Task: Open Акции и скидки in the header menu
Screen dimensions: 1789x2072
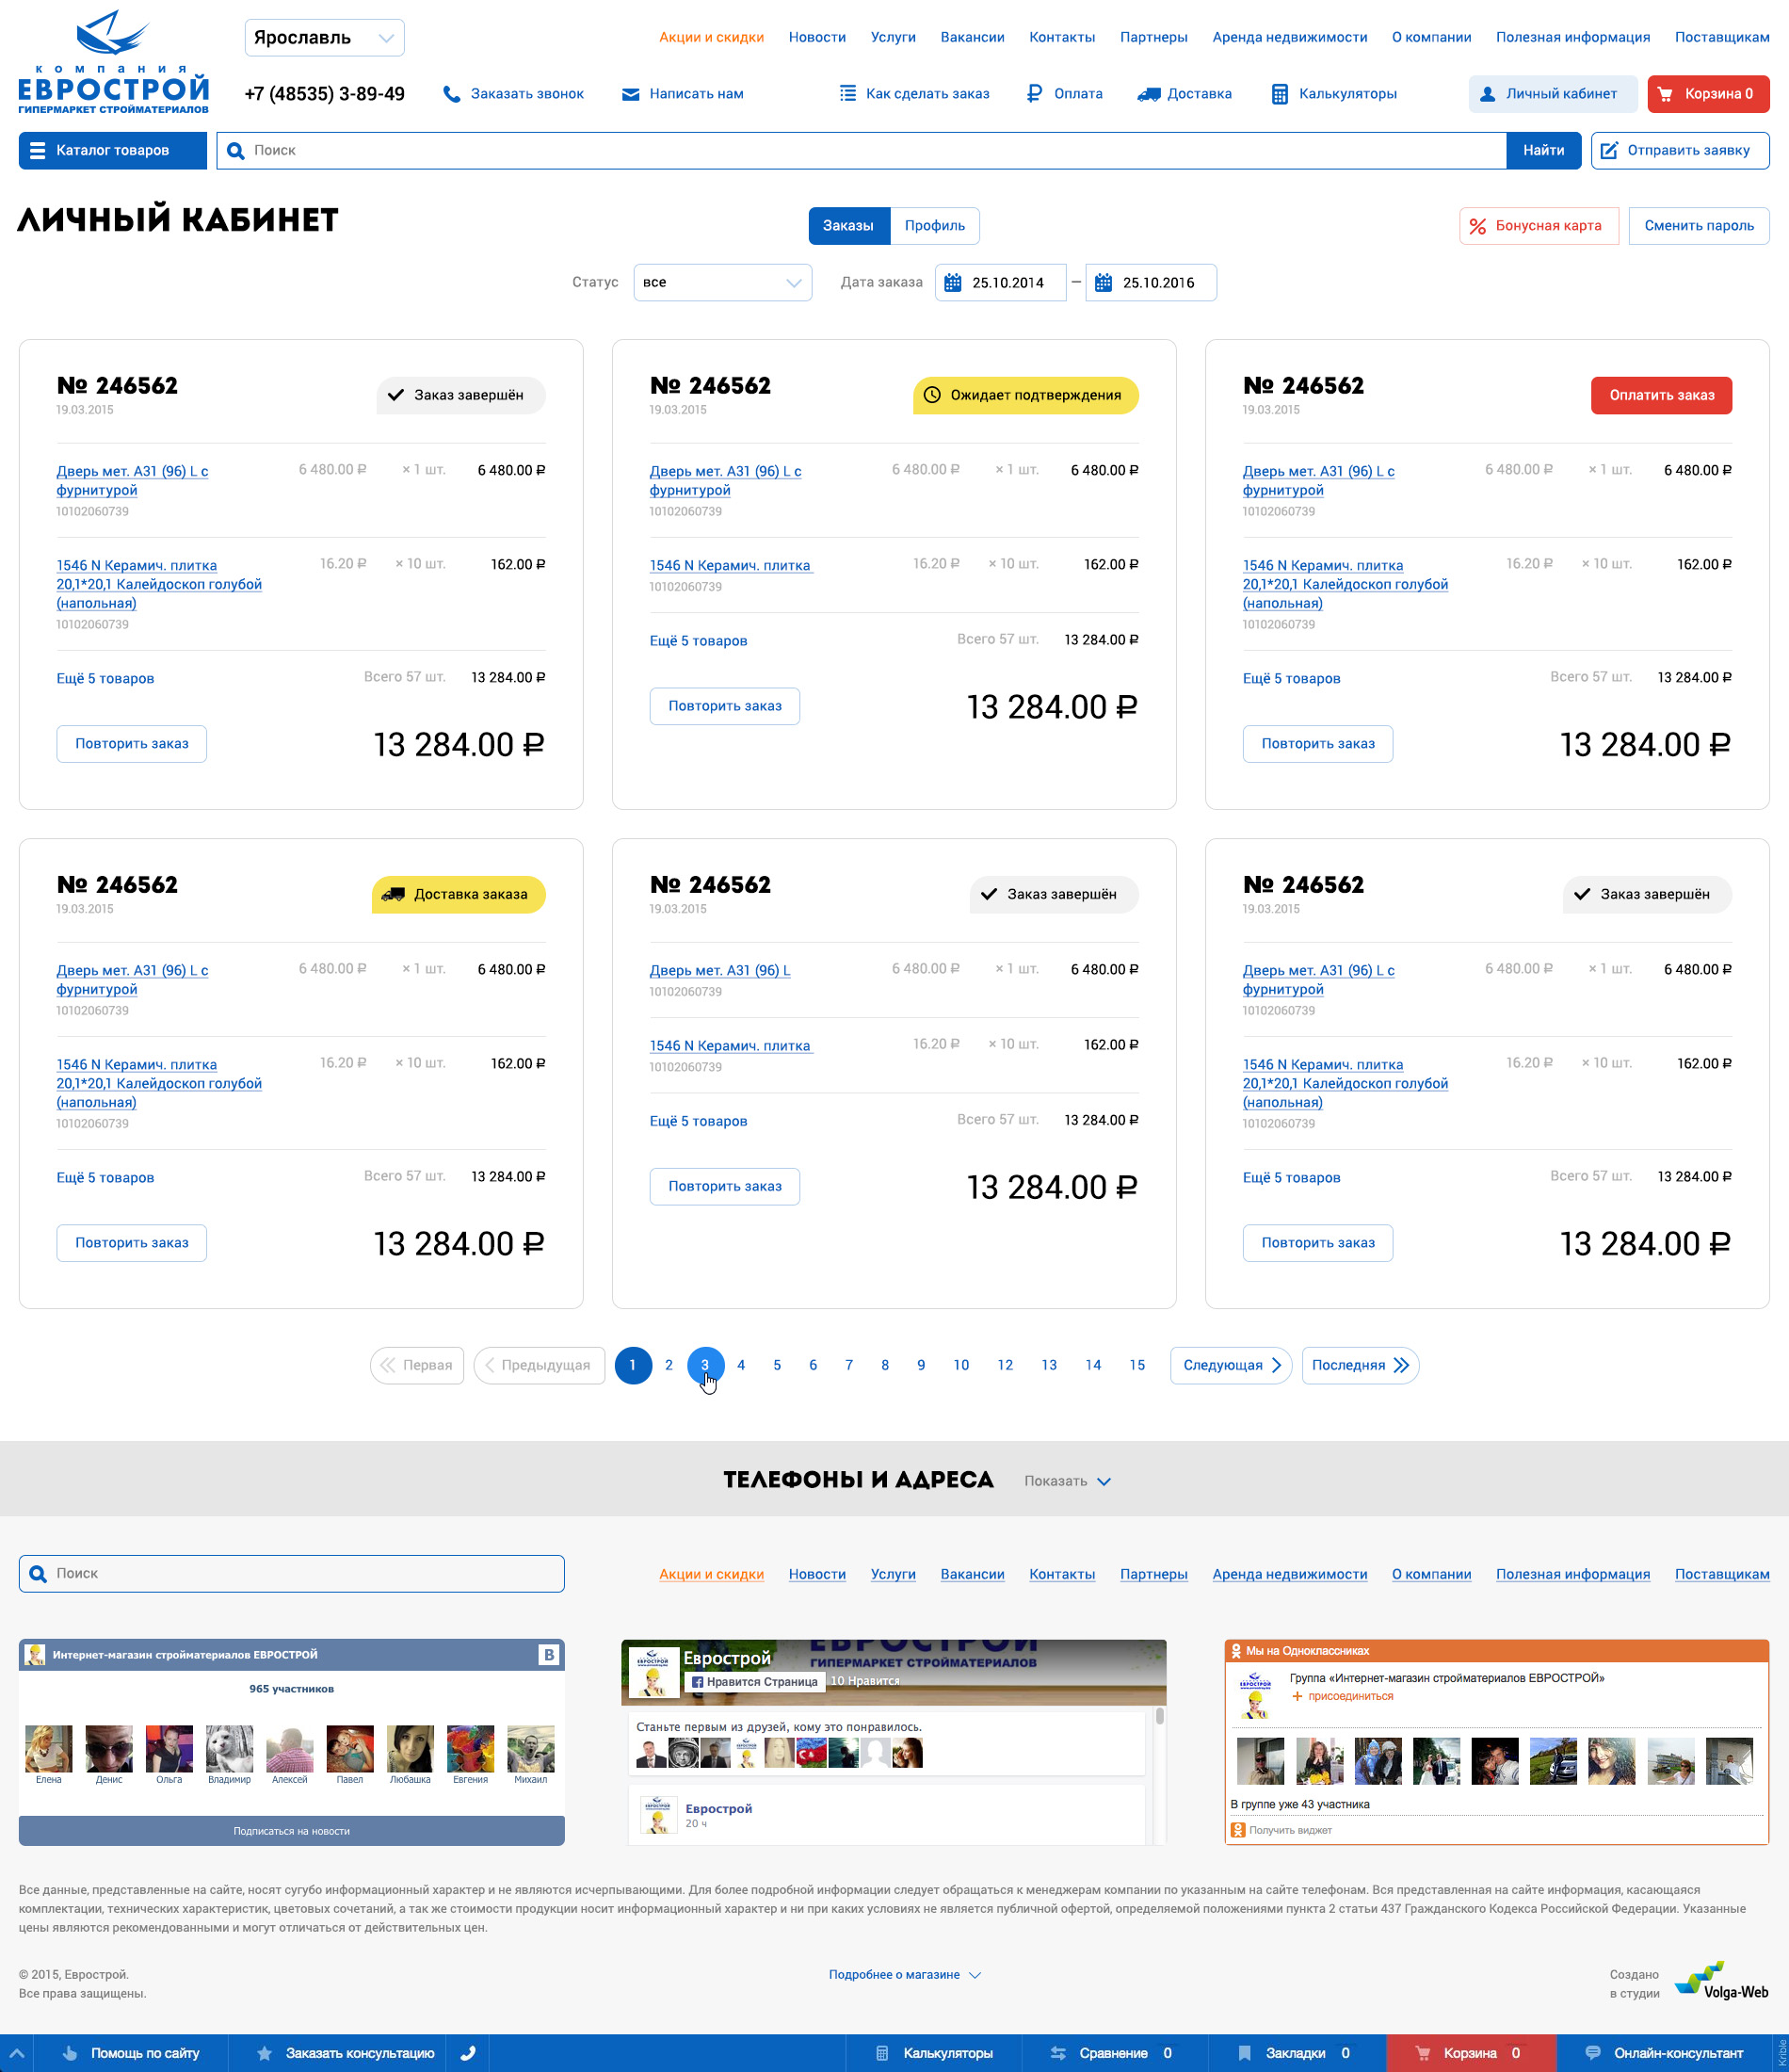Action: click(x=711, y=37)
